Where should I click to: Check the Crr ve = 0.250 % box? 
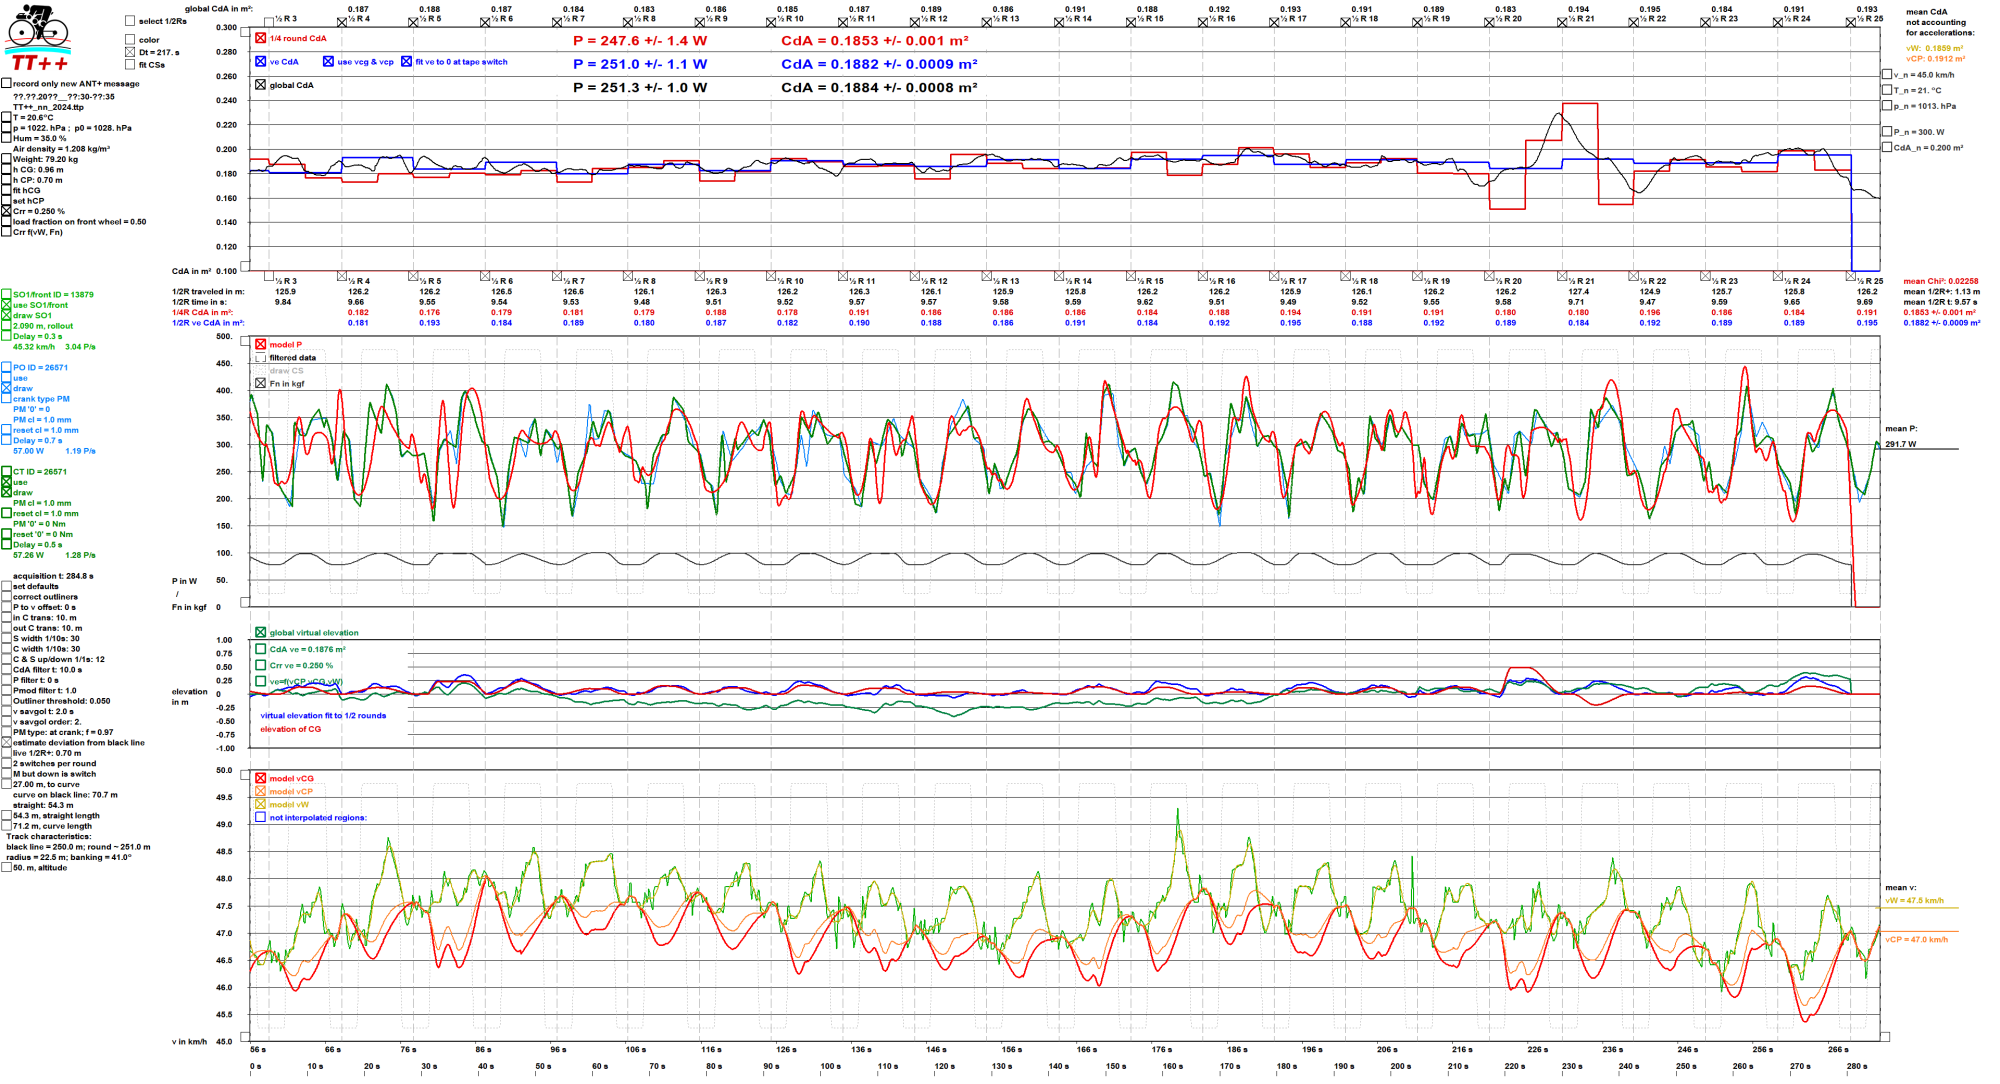[x=260, y=666]
